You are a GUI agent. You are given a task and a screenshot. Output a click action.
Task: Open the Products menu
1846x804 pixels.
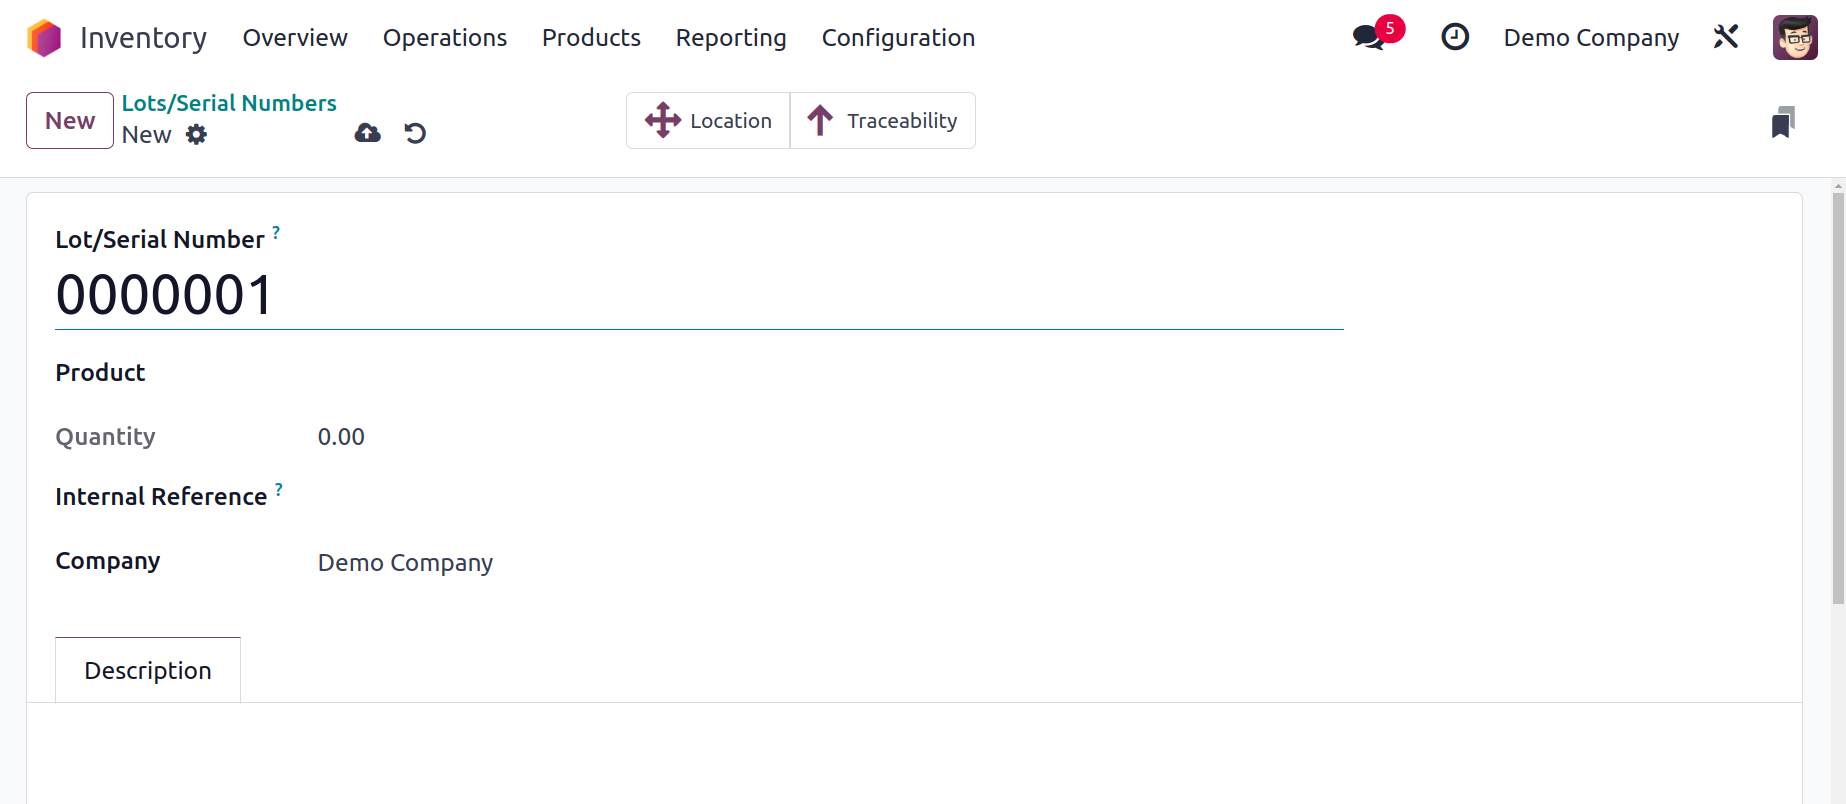click(x=591, y=38)
